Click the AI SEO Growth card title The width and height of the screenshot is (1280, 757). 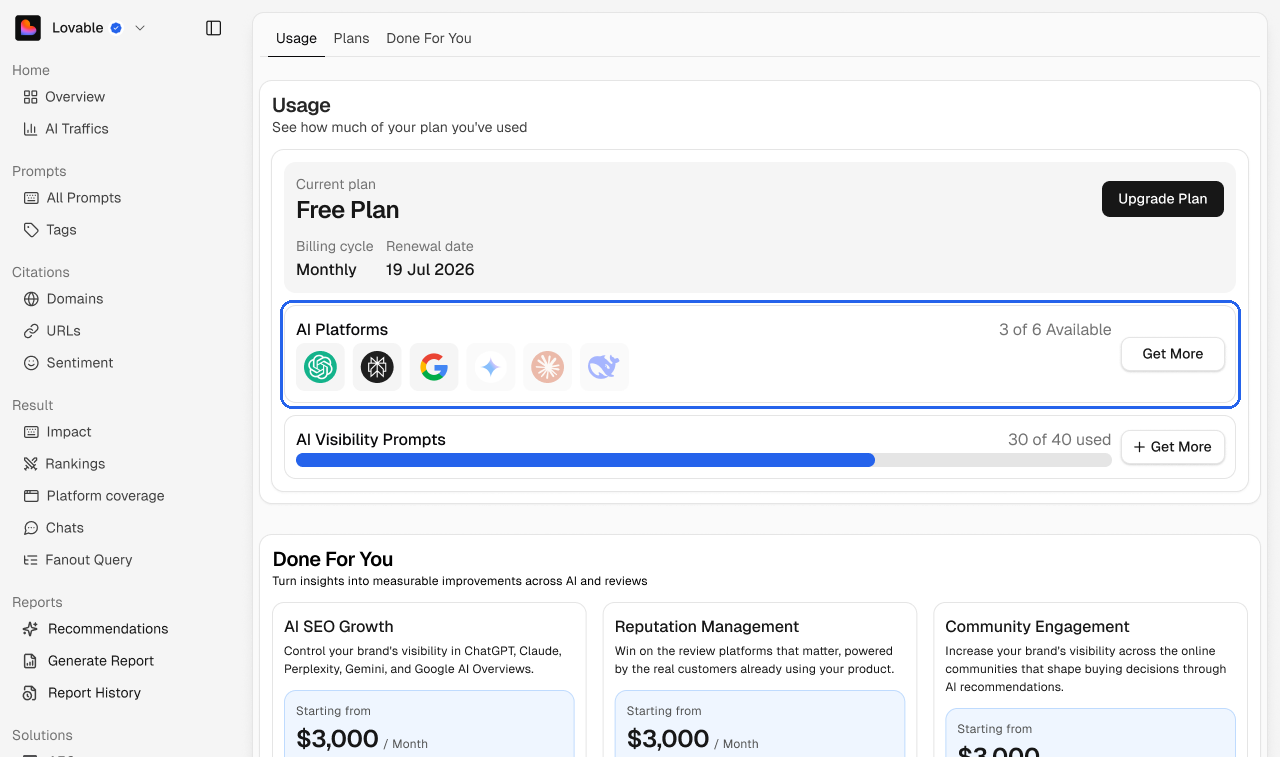click(x=339, y=627)
